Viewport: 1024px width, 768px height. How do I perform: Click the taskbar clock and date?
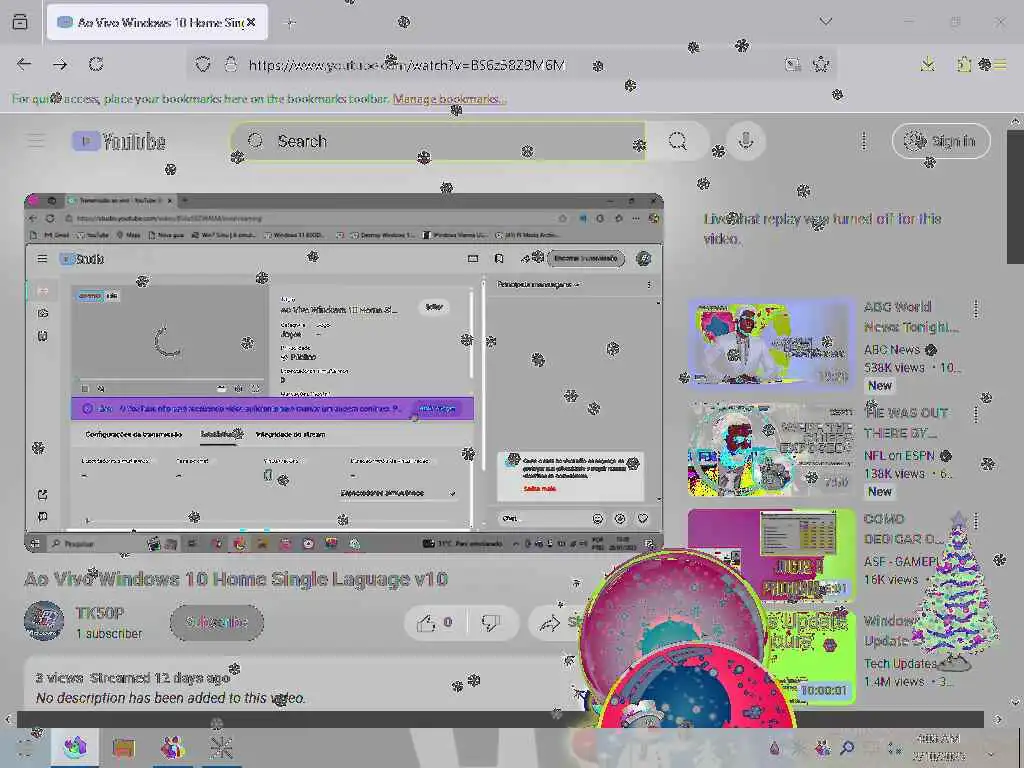click(x=938, y=747)
